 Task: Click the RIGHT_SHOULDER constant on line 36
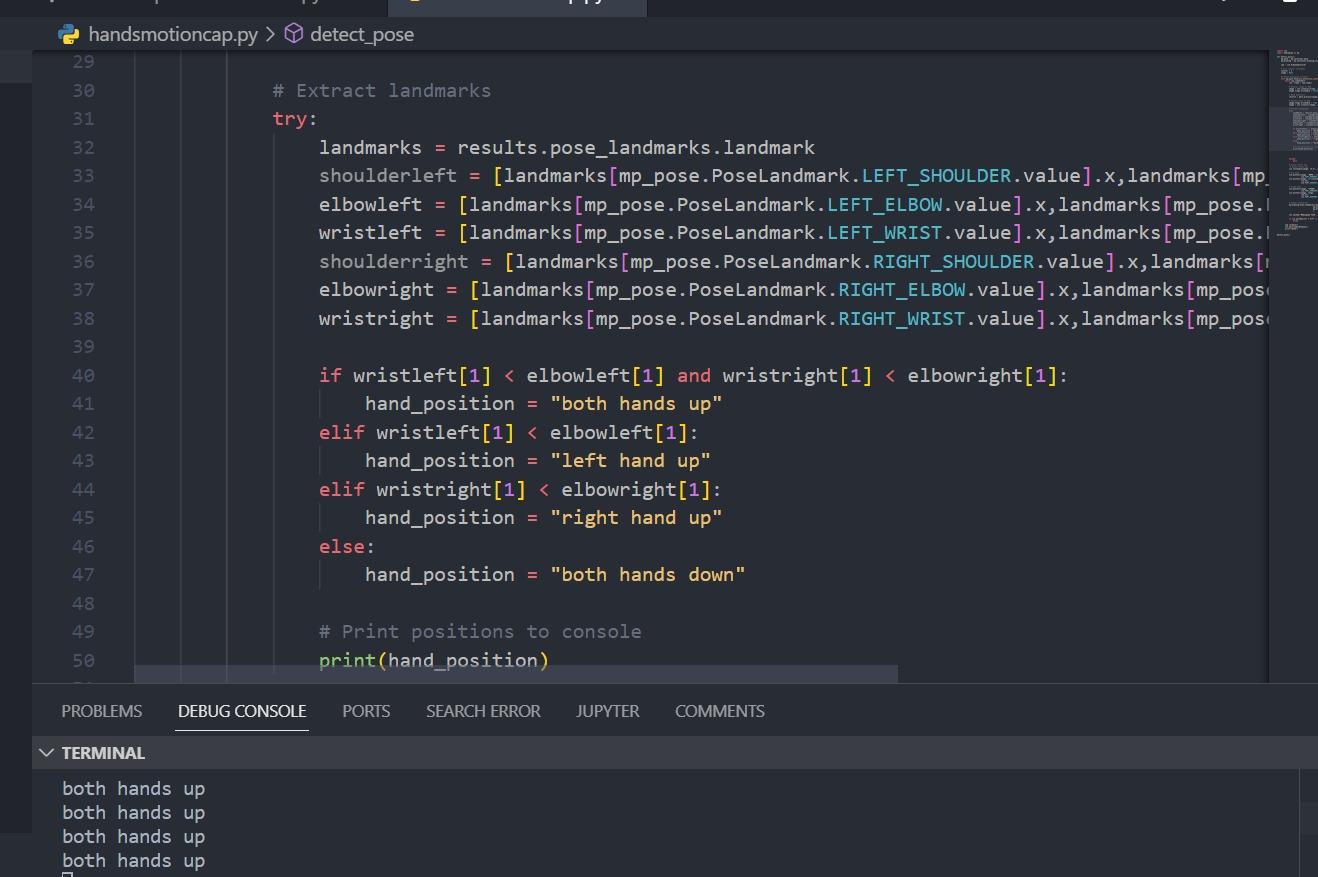click(x=954, y=262)
